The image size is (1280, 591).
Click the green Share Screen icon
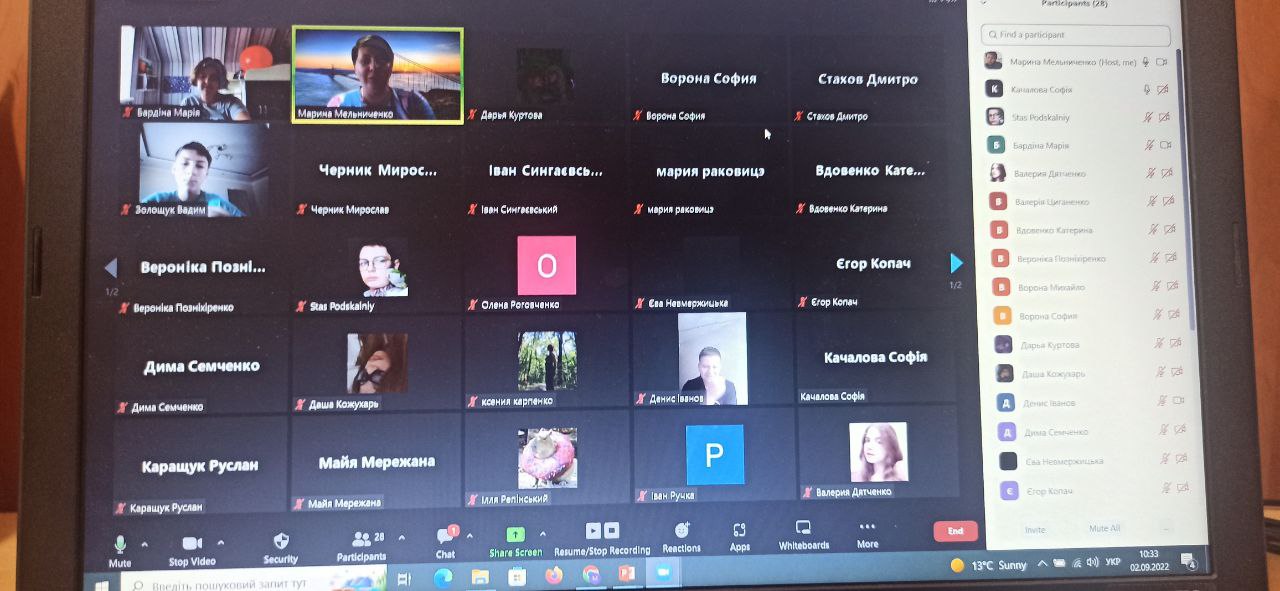(x=515, y=535)
